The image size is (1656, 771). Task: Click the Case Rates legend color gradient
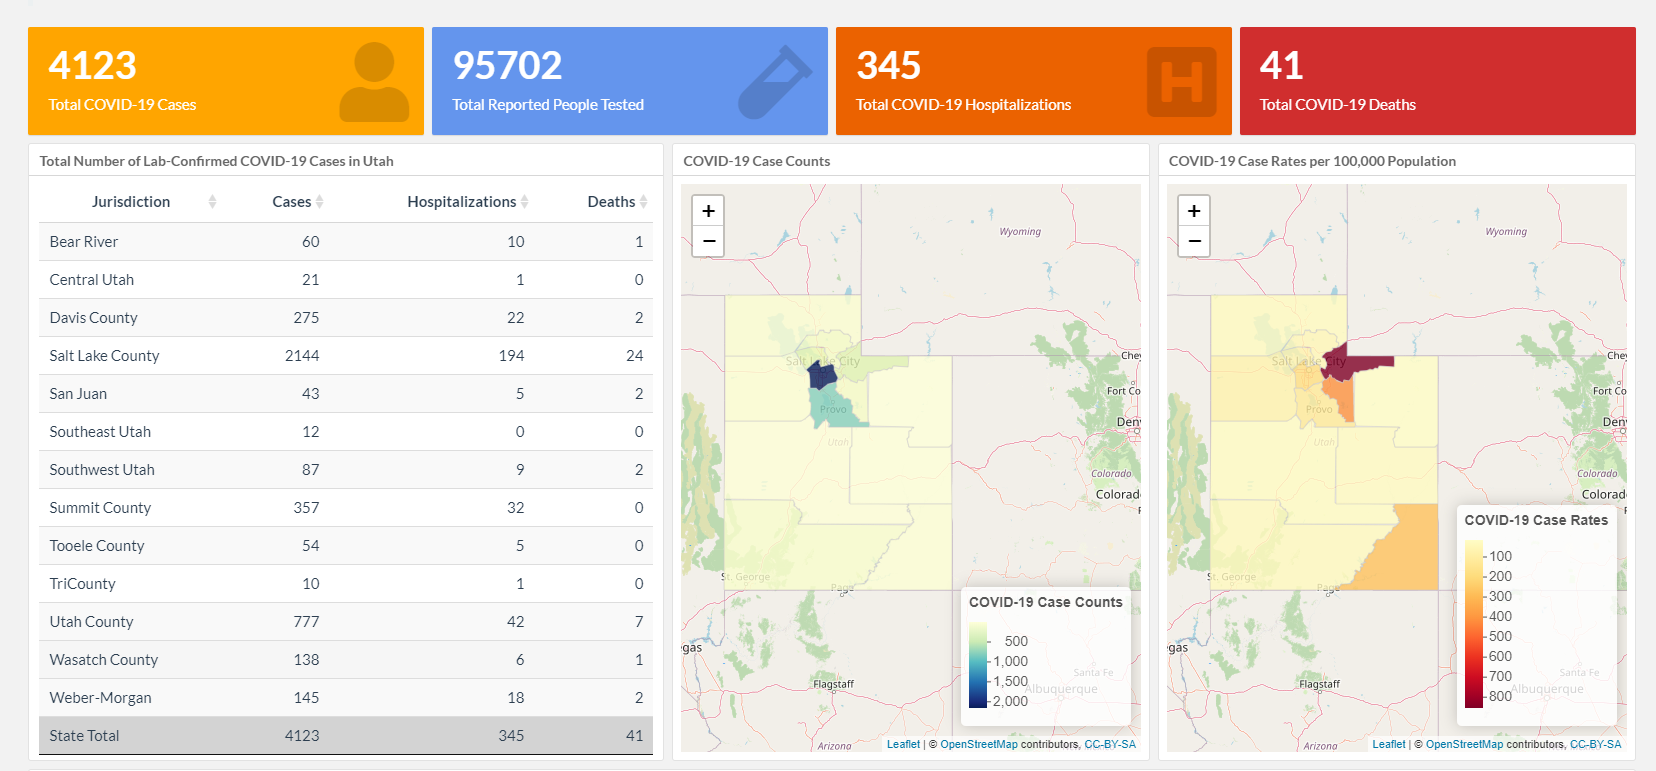tap(1474, 625)
